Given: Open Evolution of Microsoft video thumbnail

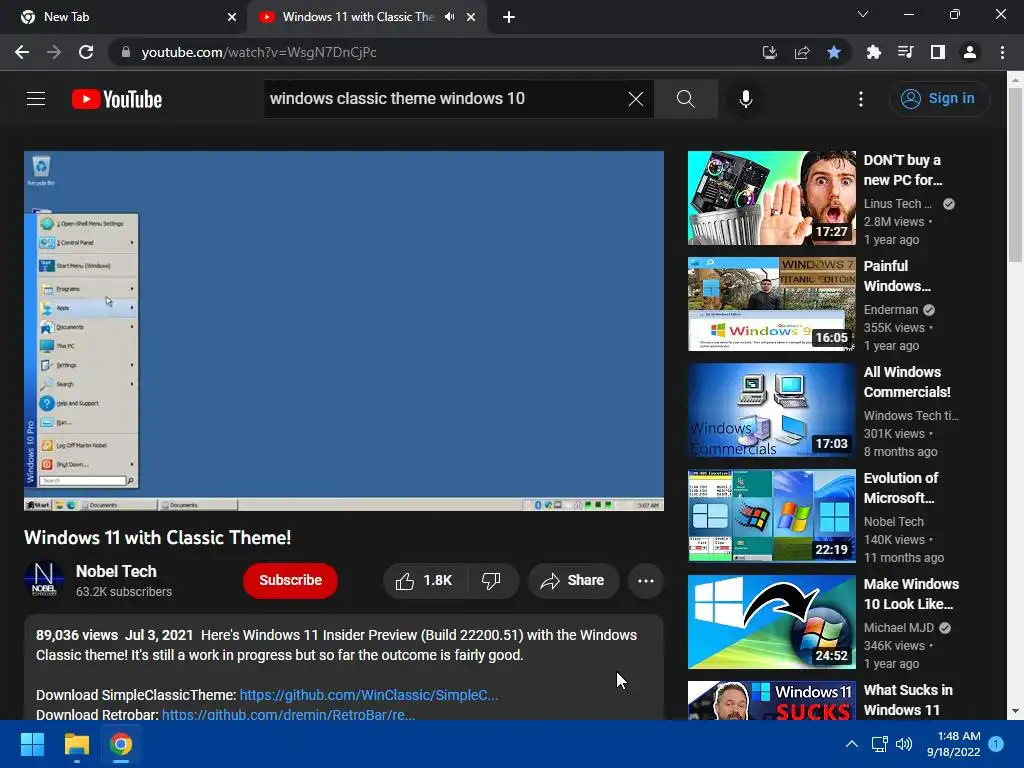Looking at the screenshot, I should coord(771,516).
